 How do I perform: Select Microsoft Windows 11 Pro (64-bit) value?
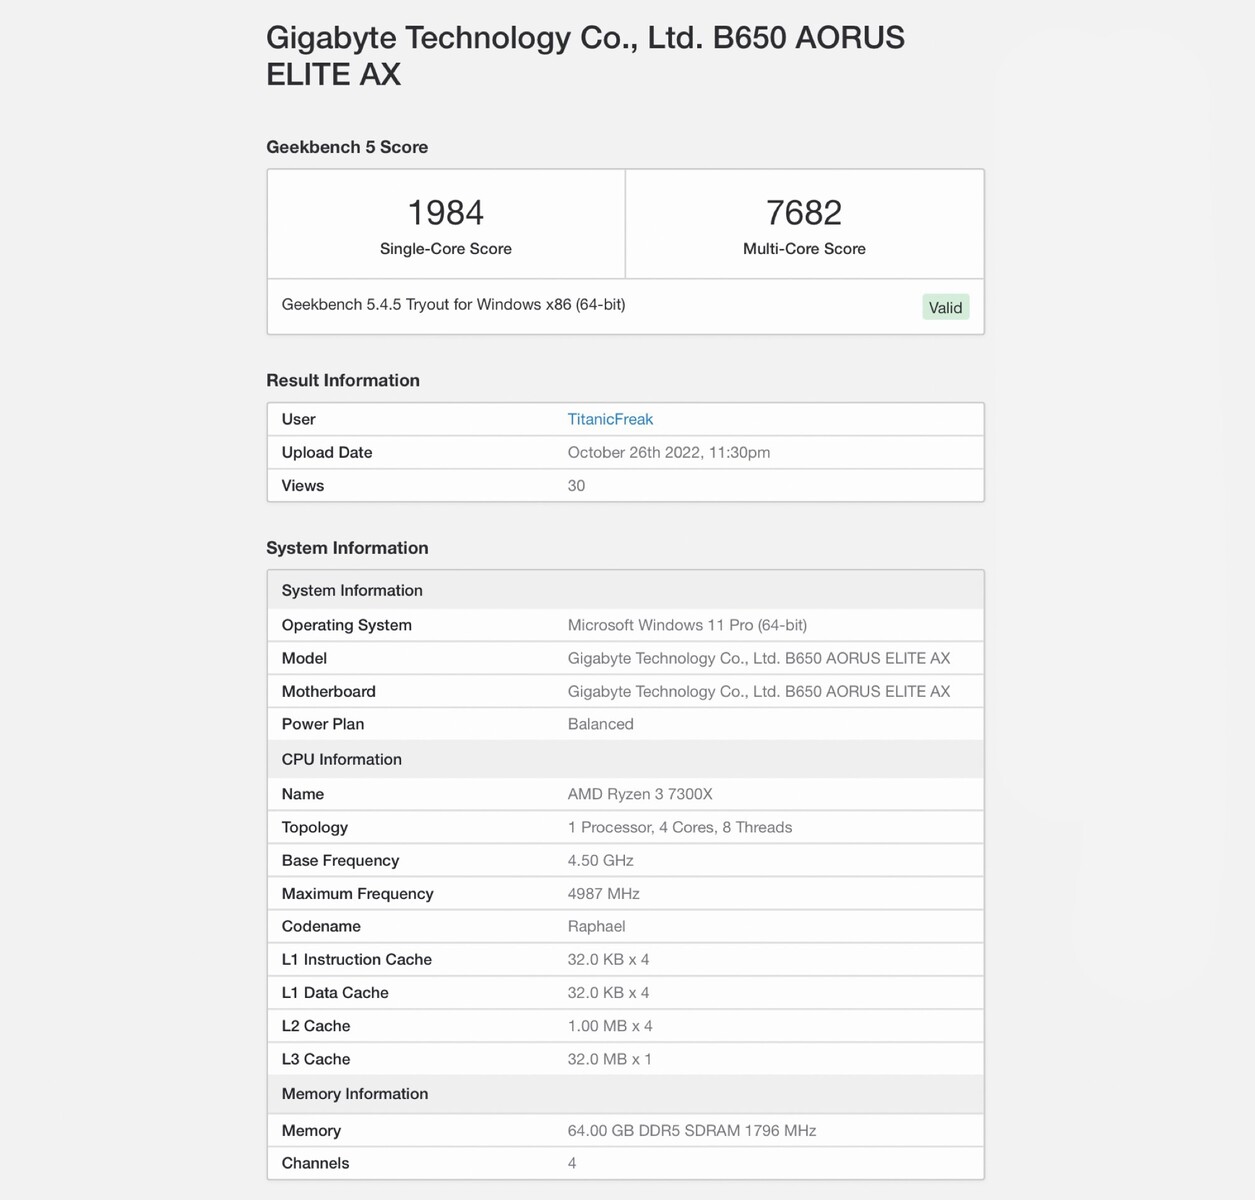pyautogui.click(x=687, y=625)
